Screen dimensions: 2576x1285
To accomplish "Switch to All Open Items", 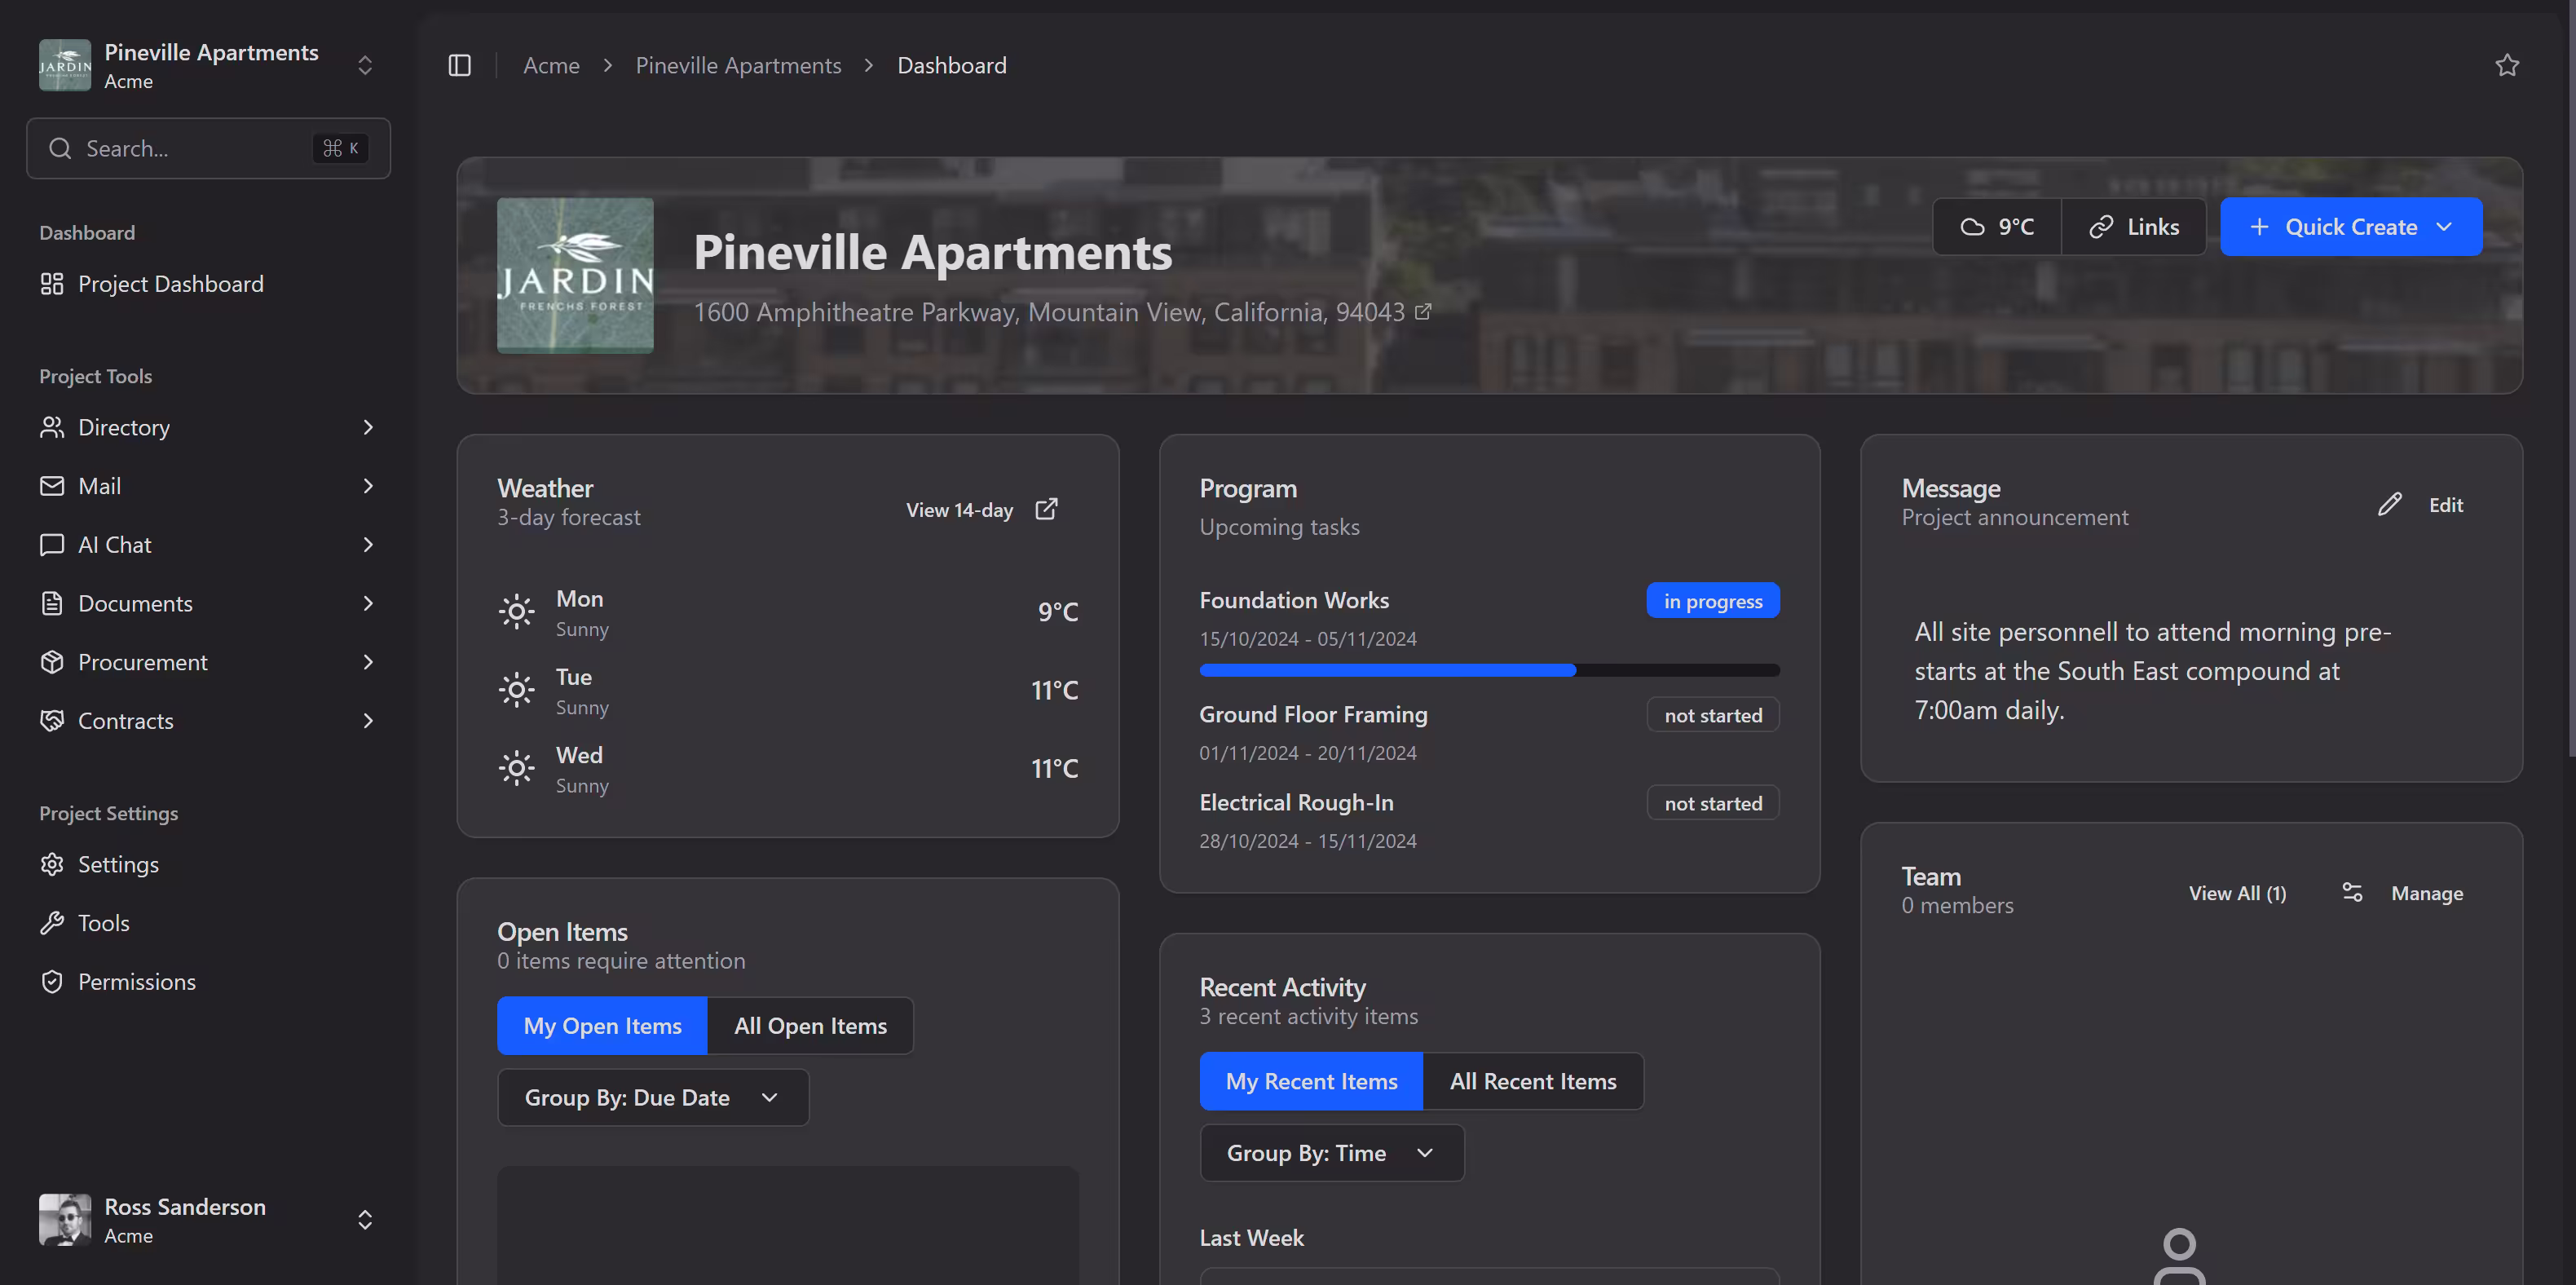I will tap(810, 1026).
